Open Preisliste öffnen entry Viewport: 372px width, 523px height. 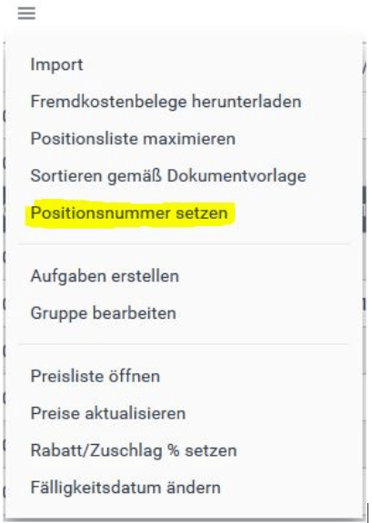pos(95,376)
